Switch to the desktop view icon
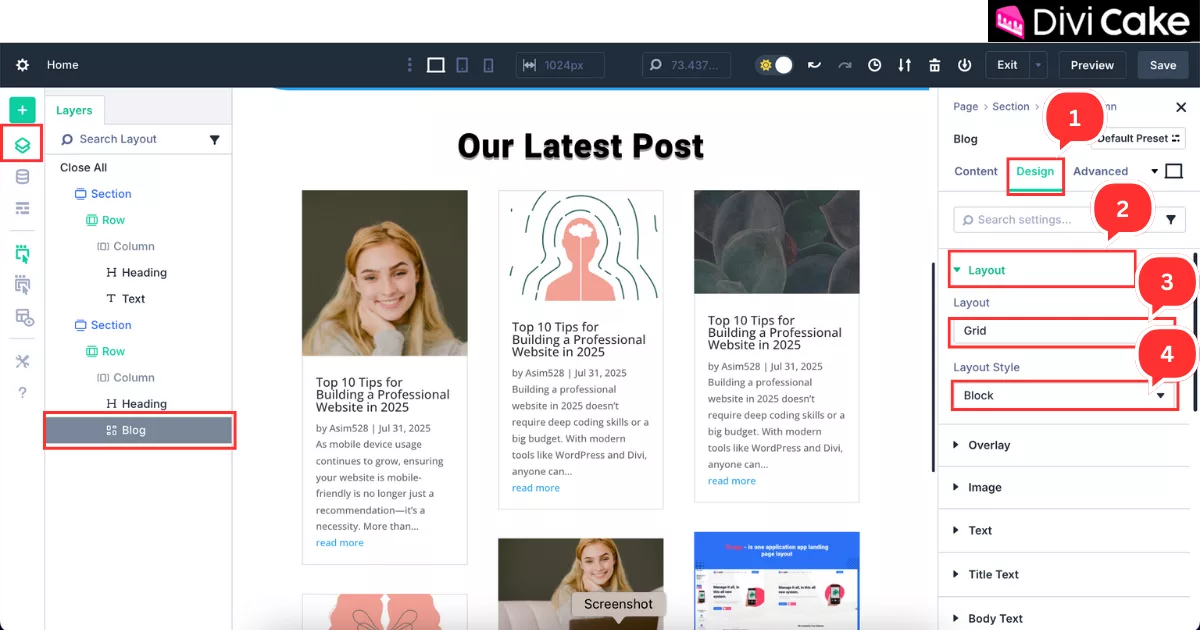 pos(436,65)
